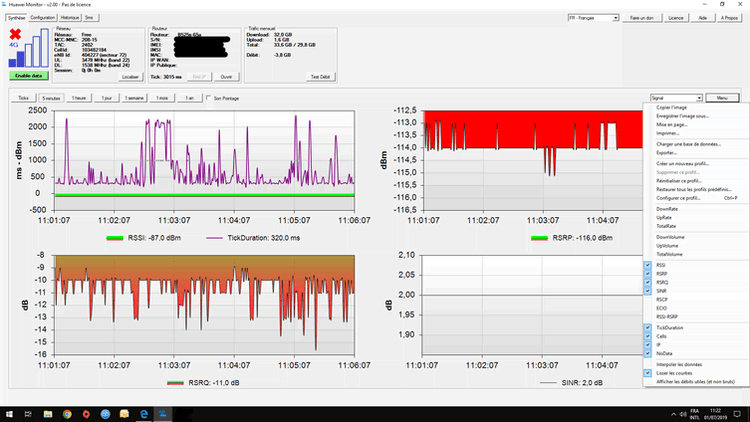Open the Windows Start menu
The height and width of the screenshot is (422, 750).
(9, 414)
